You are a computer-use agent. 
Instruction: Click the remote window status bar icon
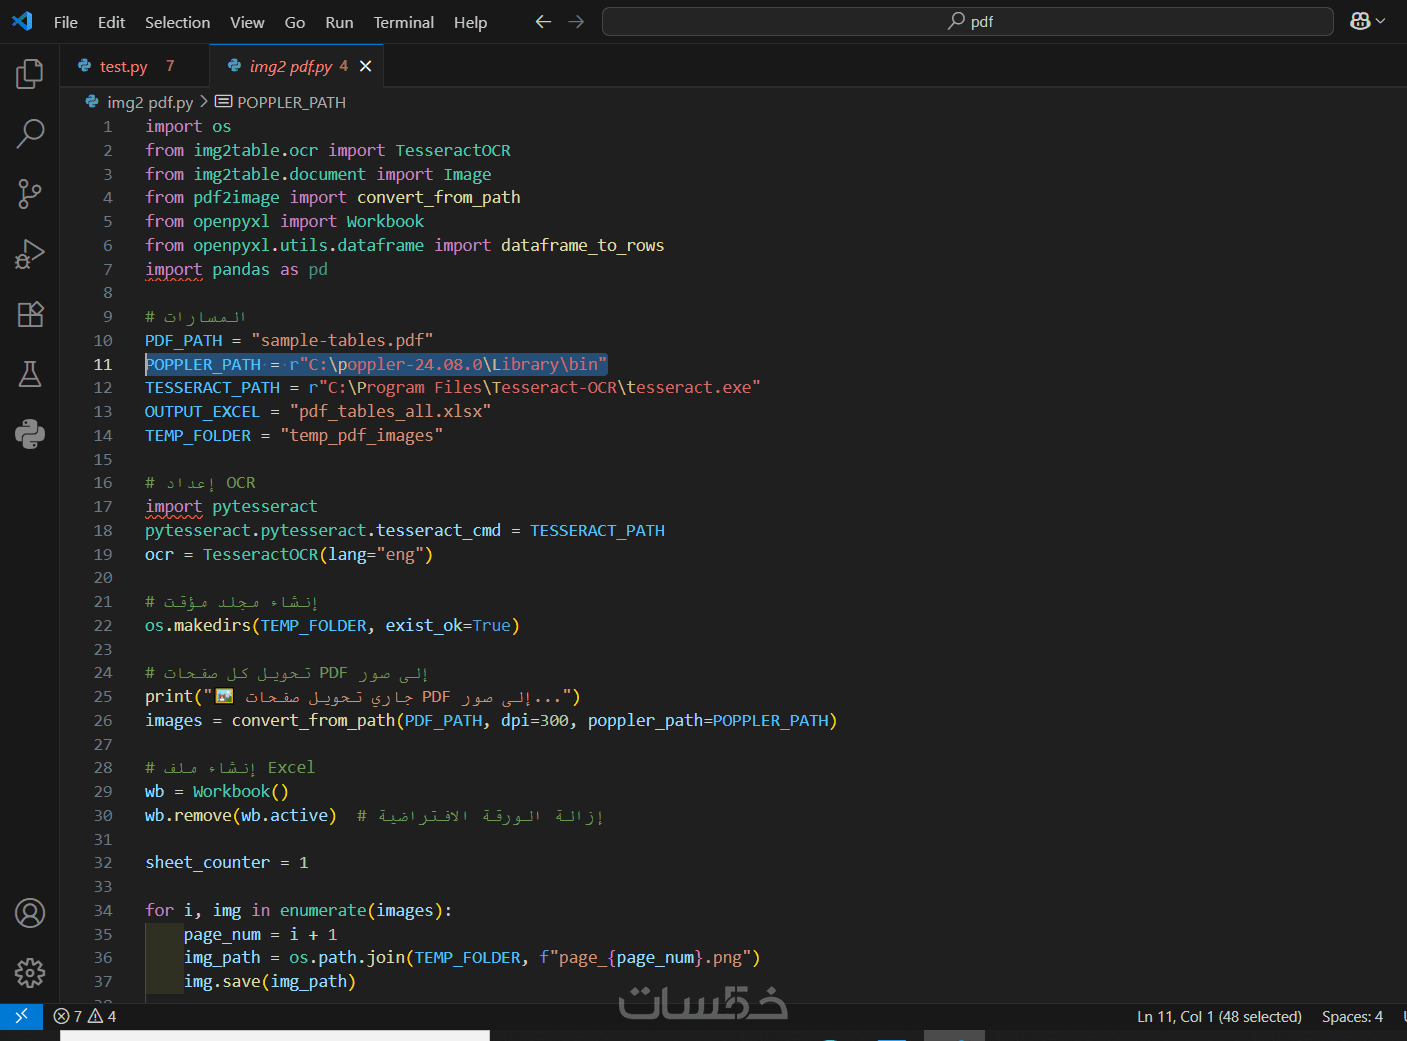21,1016
